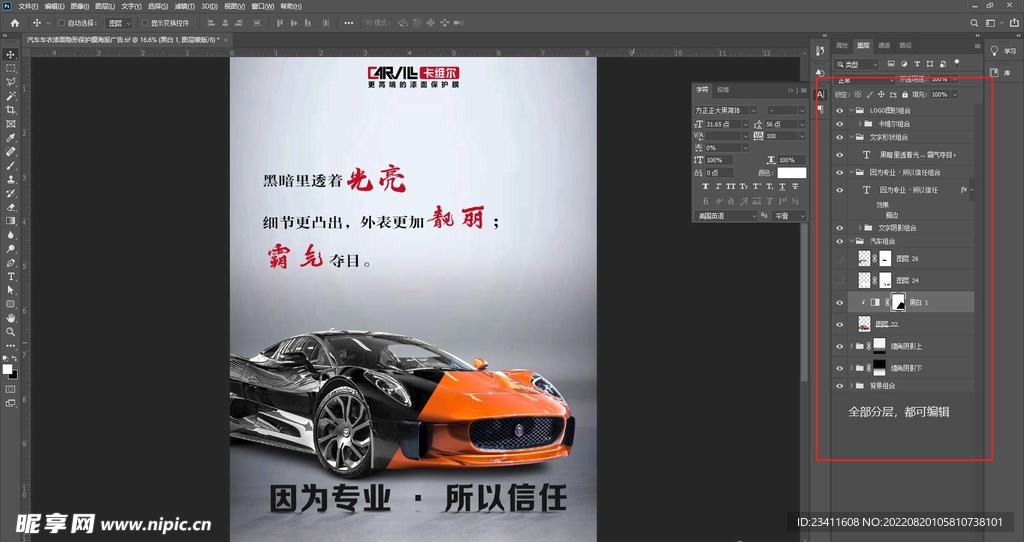Viewport: 1024px width, 542px height.
Task: Click the 黑白 1 layer mask thumbnail
Action: [x=899, y=302]
